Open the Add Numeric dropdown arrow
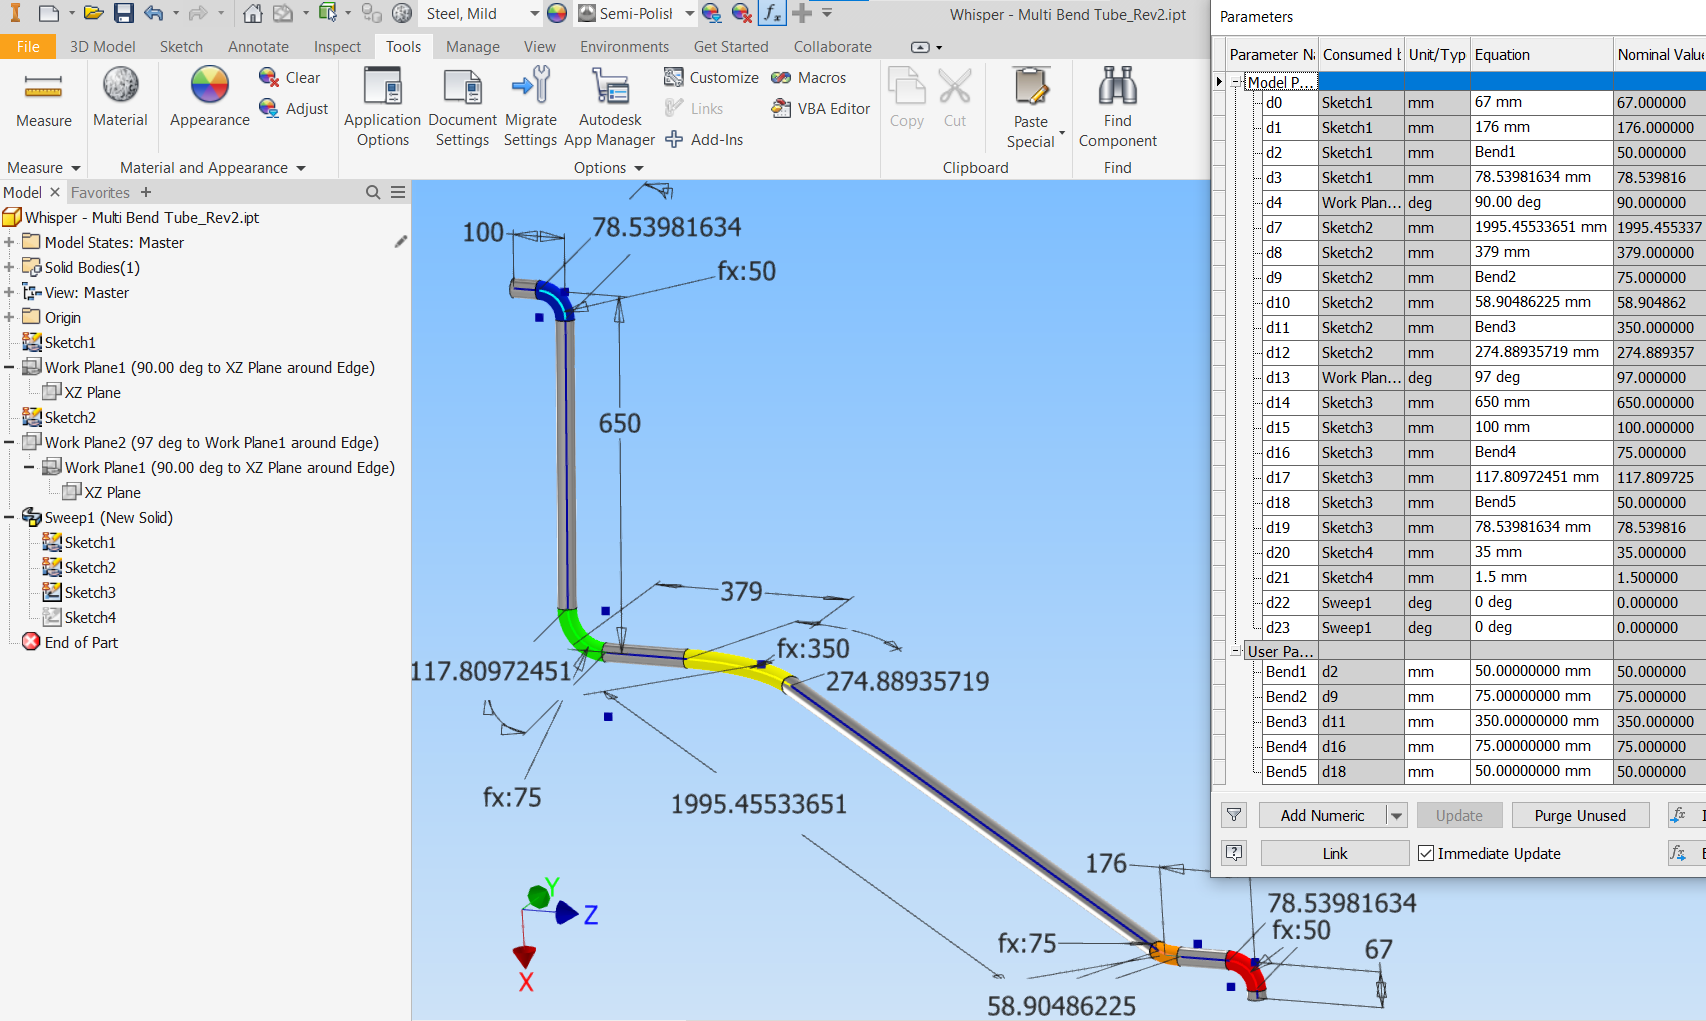The height and width of the screenshot is (1021, 1706). pyautogui.click(x=1394, y=815)
